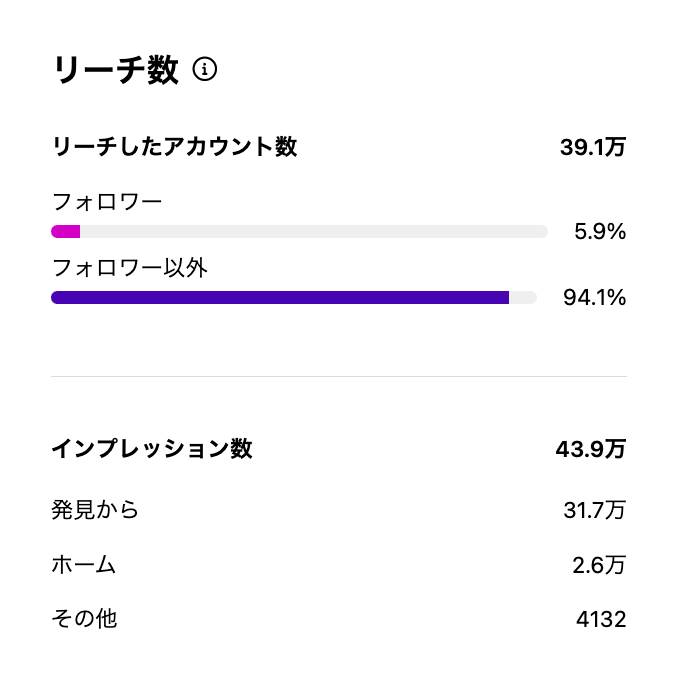Select the ホーム row label
The height and width of the screenshot is (684, 676).
click(84, 565)
